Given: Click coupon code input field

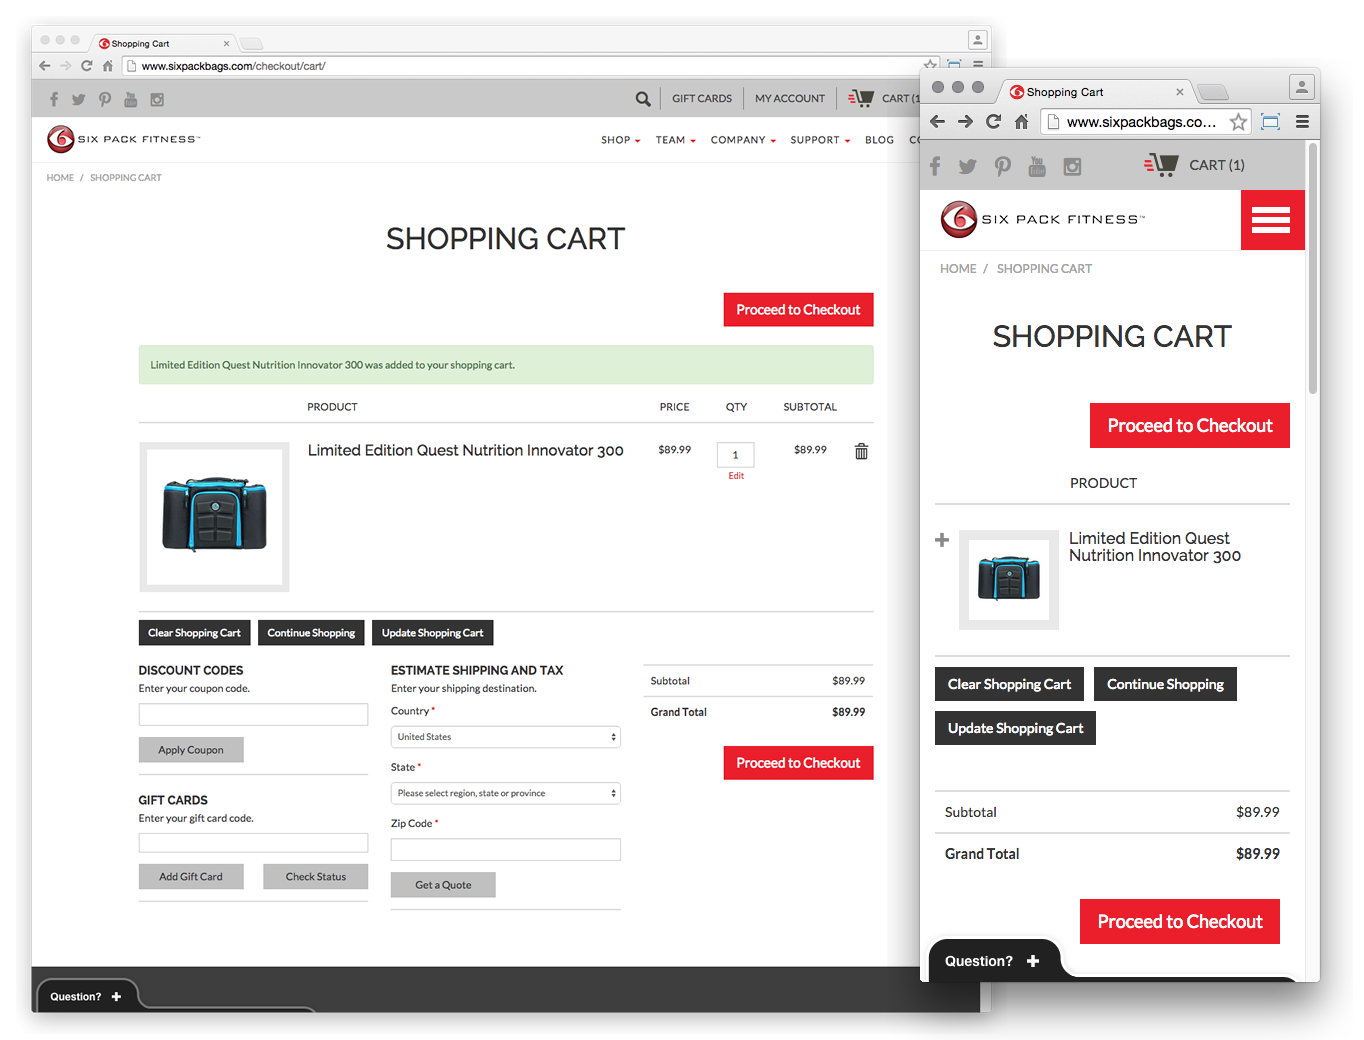Looking at the screenshot, I should coord(253,714).
